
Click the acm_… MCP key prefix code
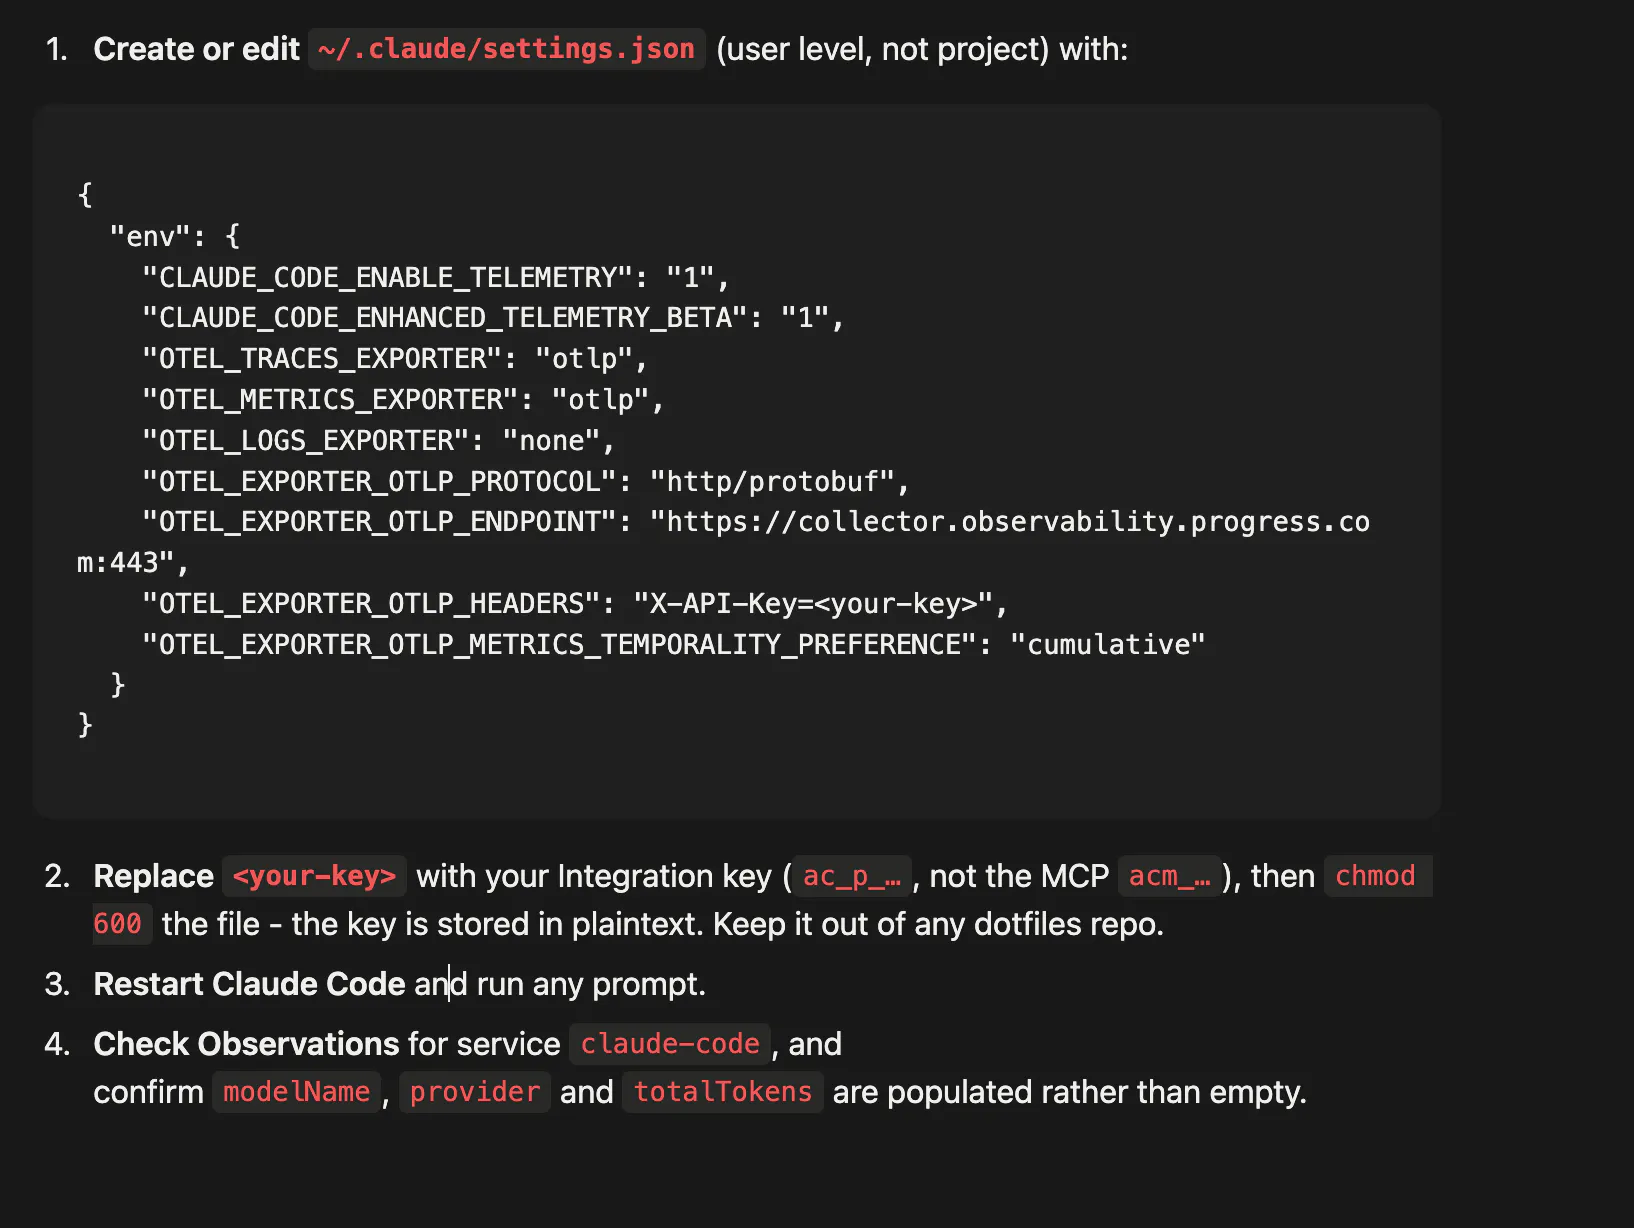pyautogui.click(x=1170, y=876)
